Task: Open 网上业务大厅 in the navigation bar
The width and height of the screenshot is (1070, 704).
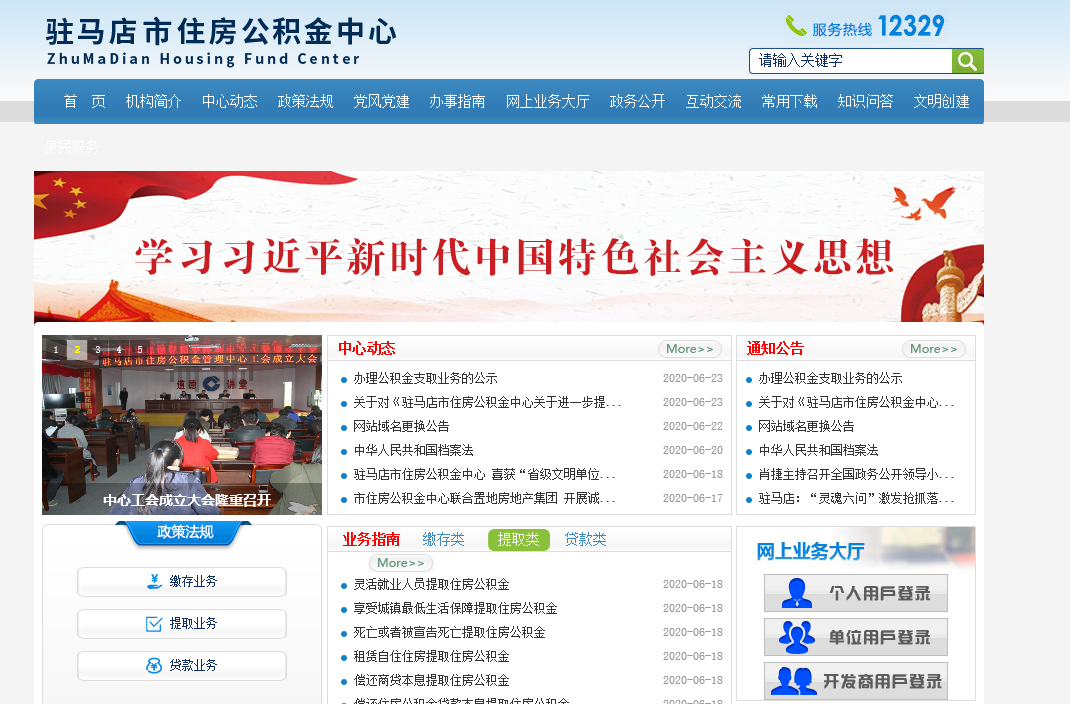Action: pyautogui.click(x=547, y=102)
